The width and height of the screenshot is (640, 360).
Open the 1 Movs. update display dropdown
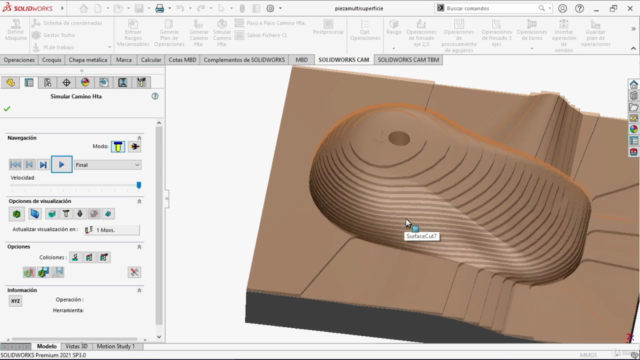[x=112, y=230]
